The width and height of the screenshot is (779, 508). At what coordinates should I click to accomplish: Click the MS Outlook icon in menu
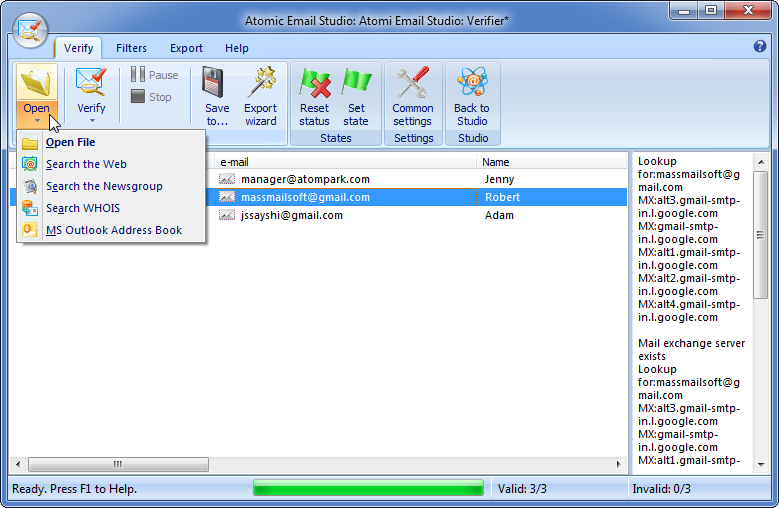pos(30,230)
